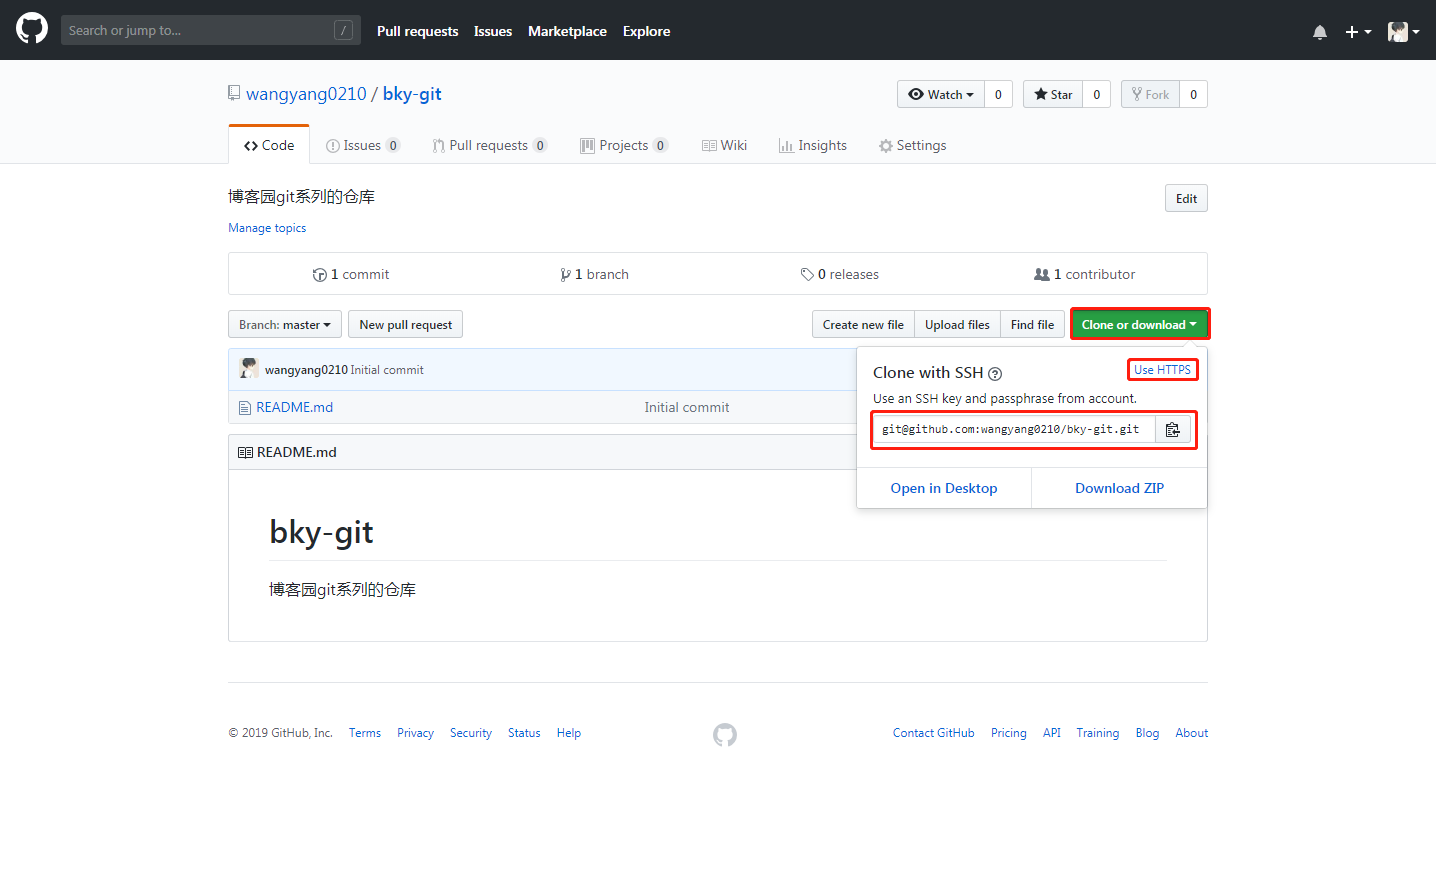Click the search or jump to field
This screenshot has width=1436, height=872.
tap(211, 30)
